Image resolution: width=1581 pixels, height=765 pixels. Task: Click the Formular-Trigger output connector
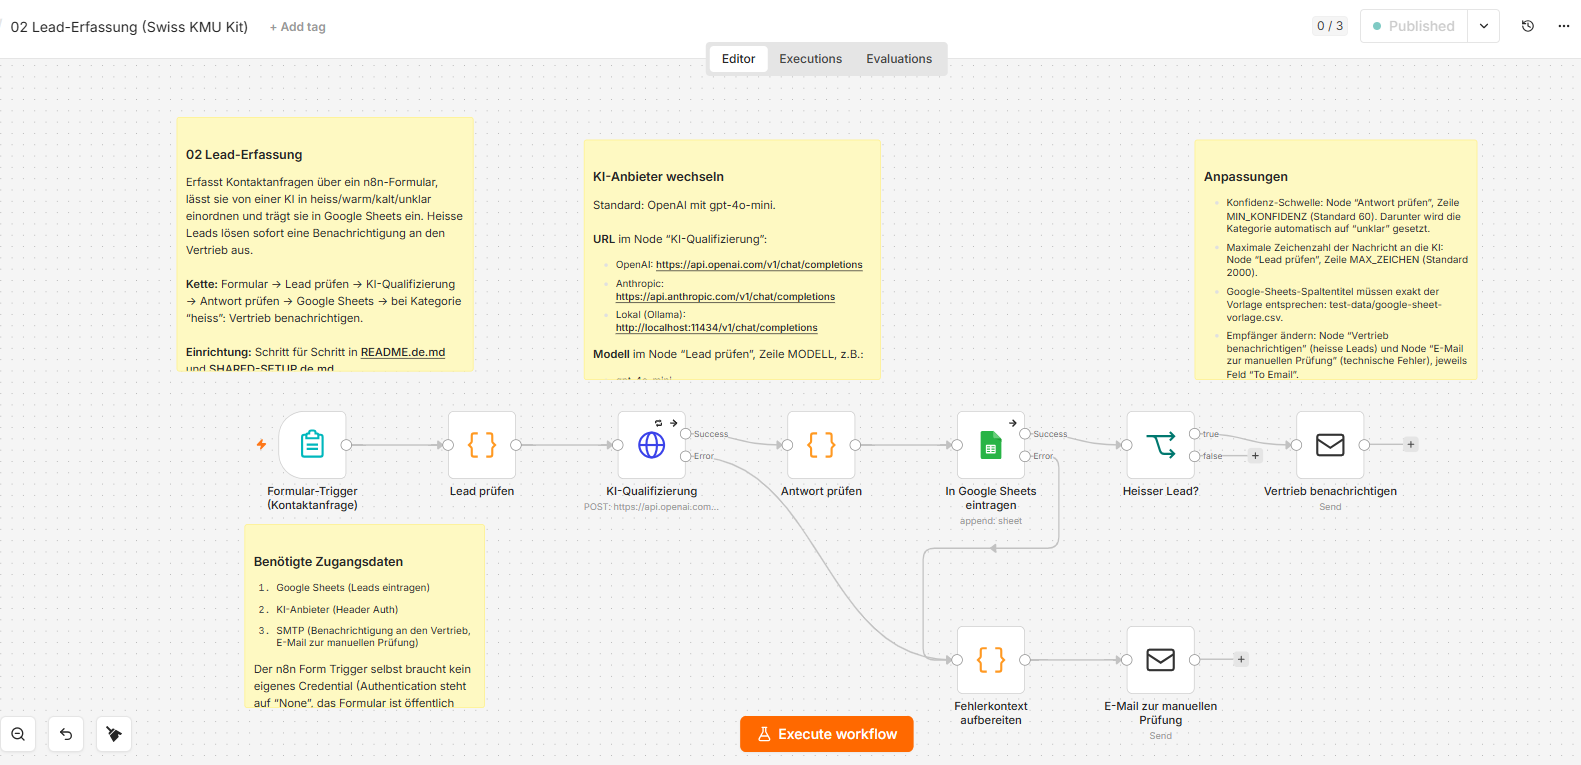(x=346, y=445)
